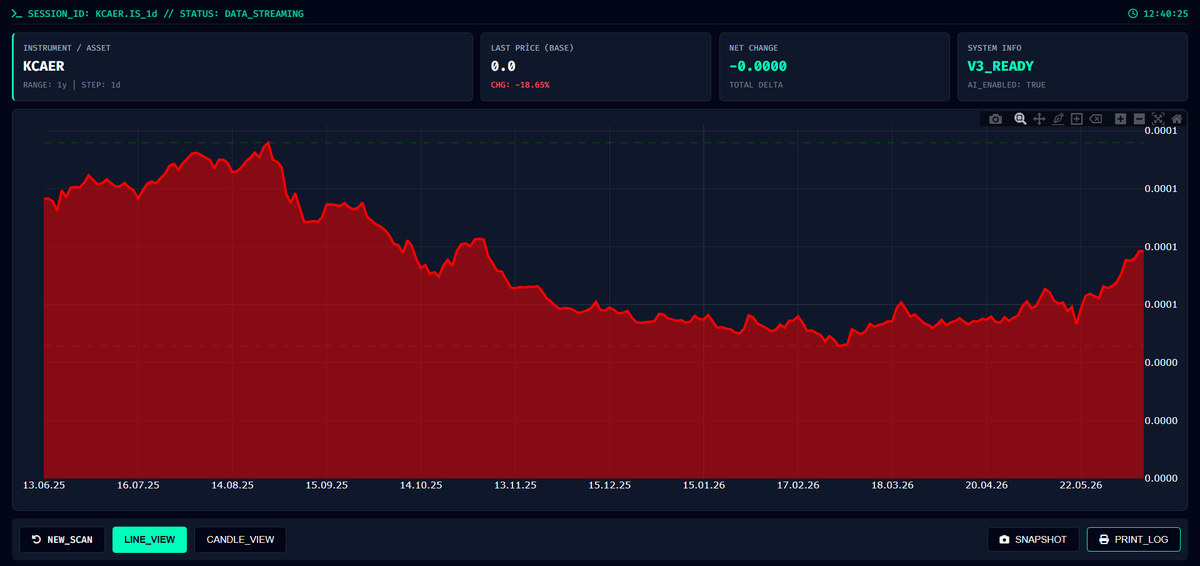Select the Zoom tool in chart modebar
Viewport: 1200px width, 566px height.
[1020, 119]
